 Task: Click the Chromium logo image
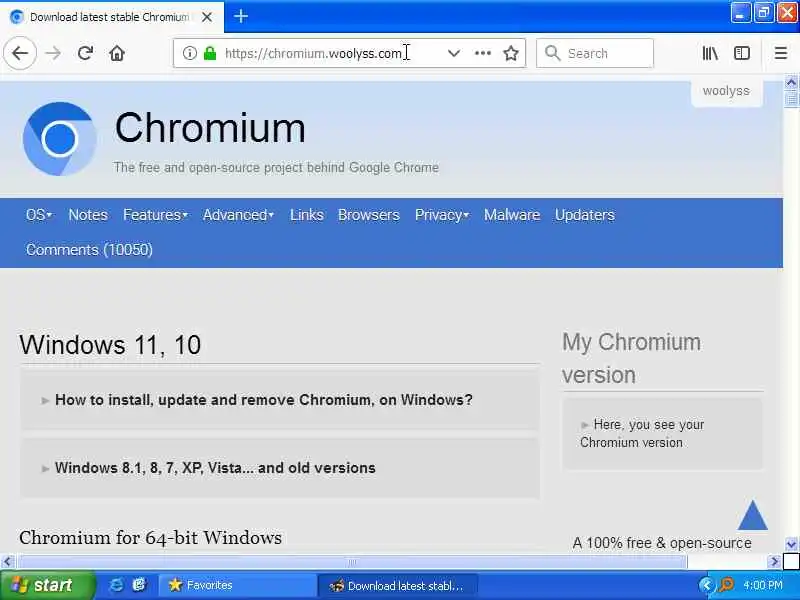(x=60, y=139)
